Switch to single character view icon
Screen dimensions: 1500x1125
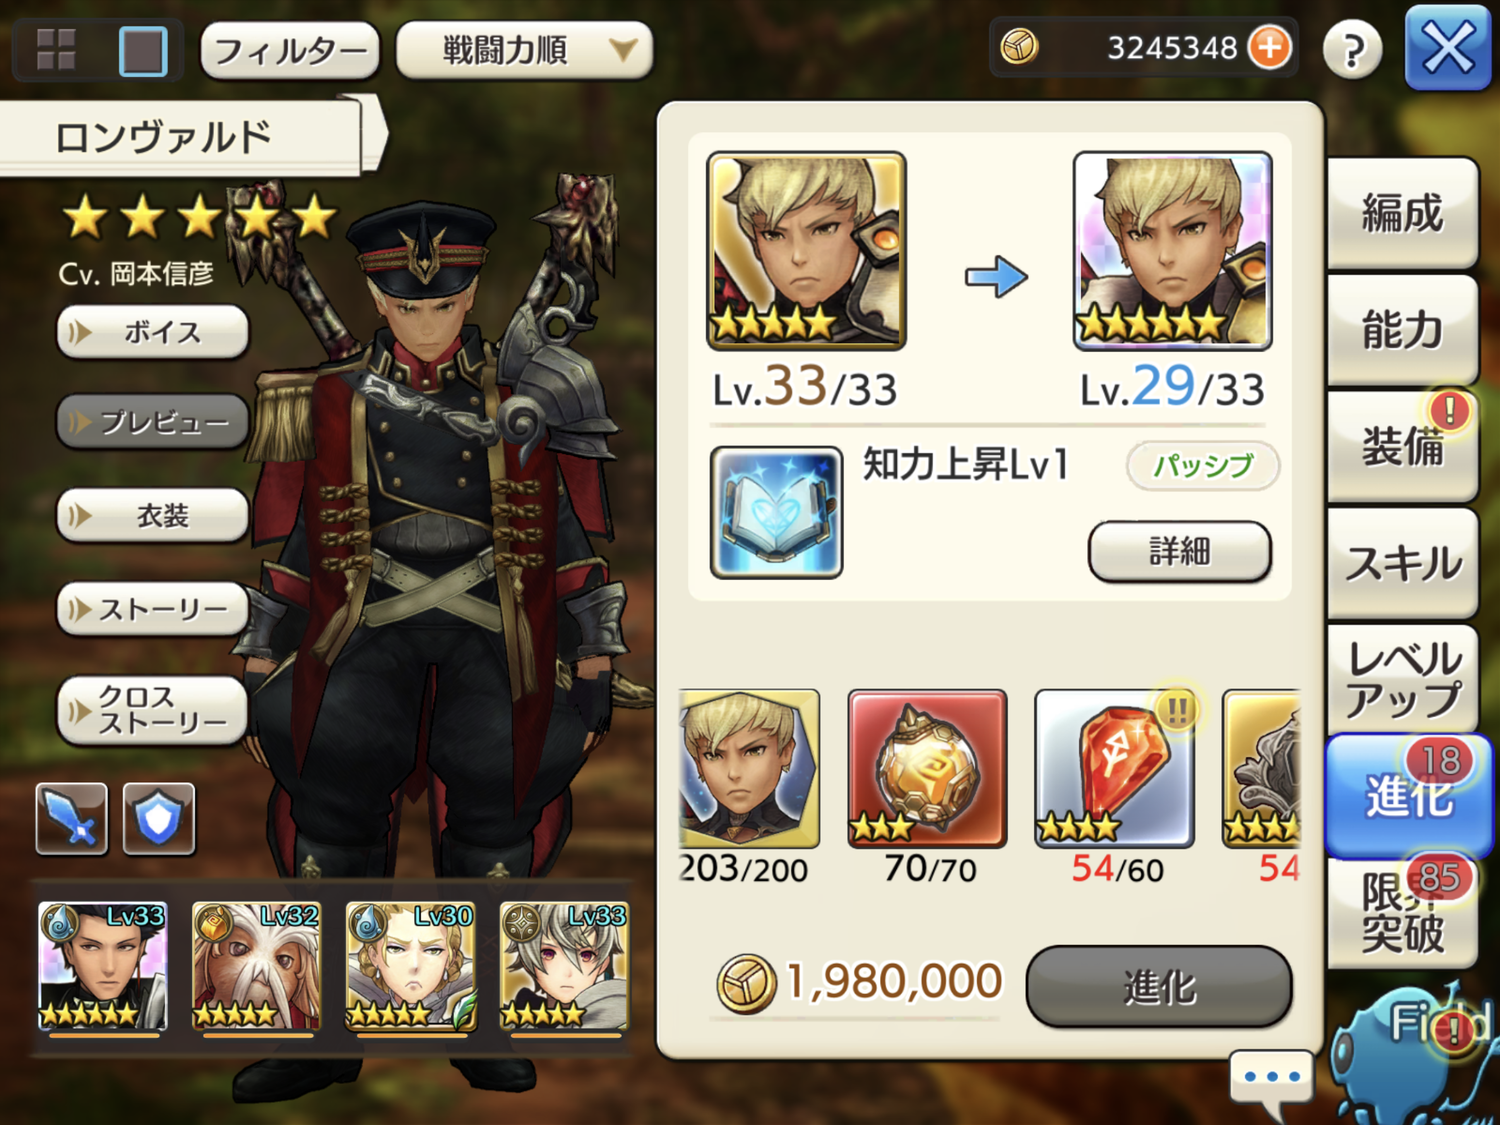[143, 50]
